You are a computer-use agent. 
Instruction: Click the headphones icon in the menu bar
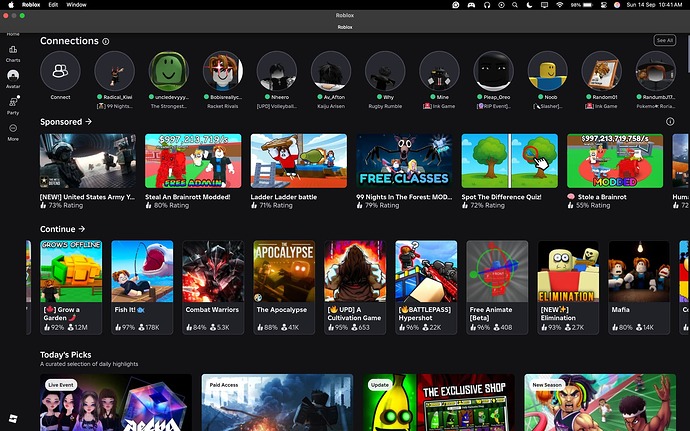487,5
